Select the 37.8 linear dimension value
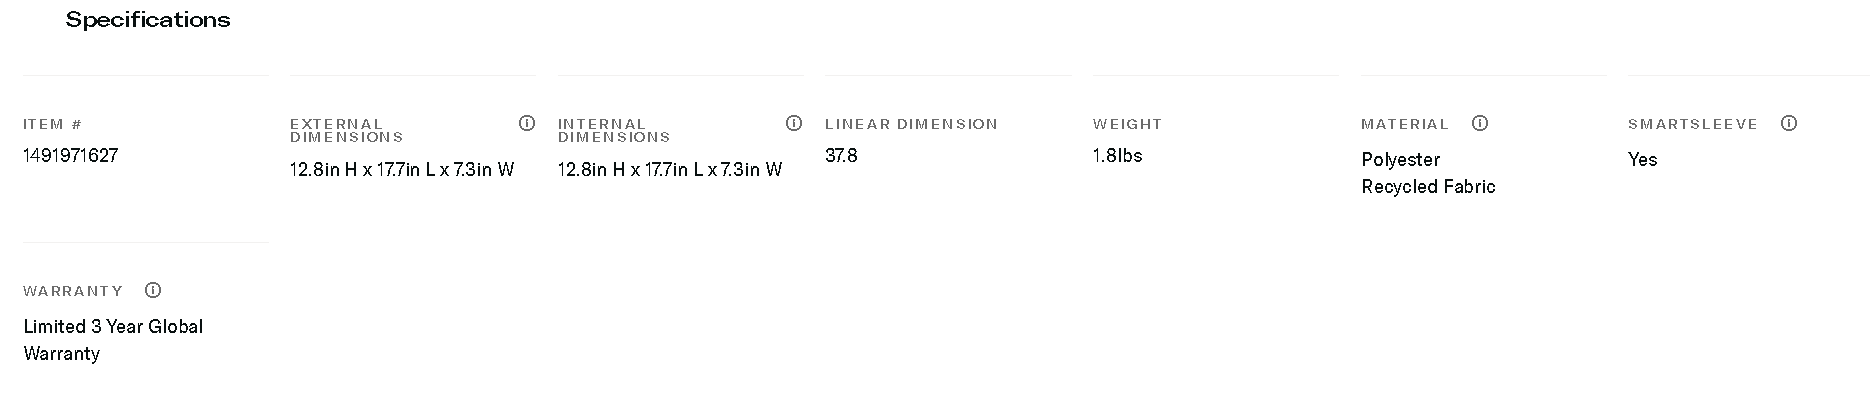Viewport: 1870px width, 400px height. [x=841, y=155]
